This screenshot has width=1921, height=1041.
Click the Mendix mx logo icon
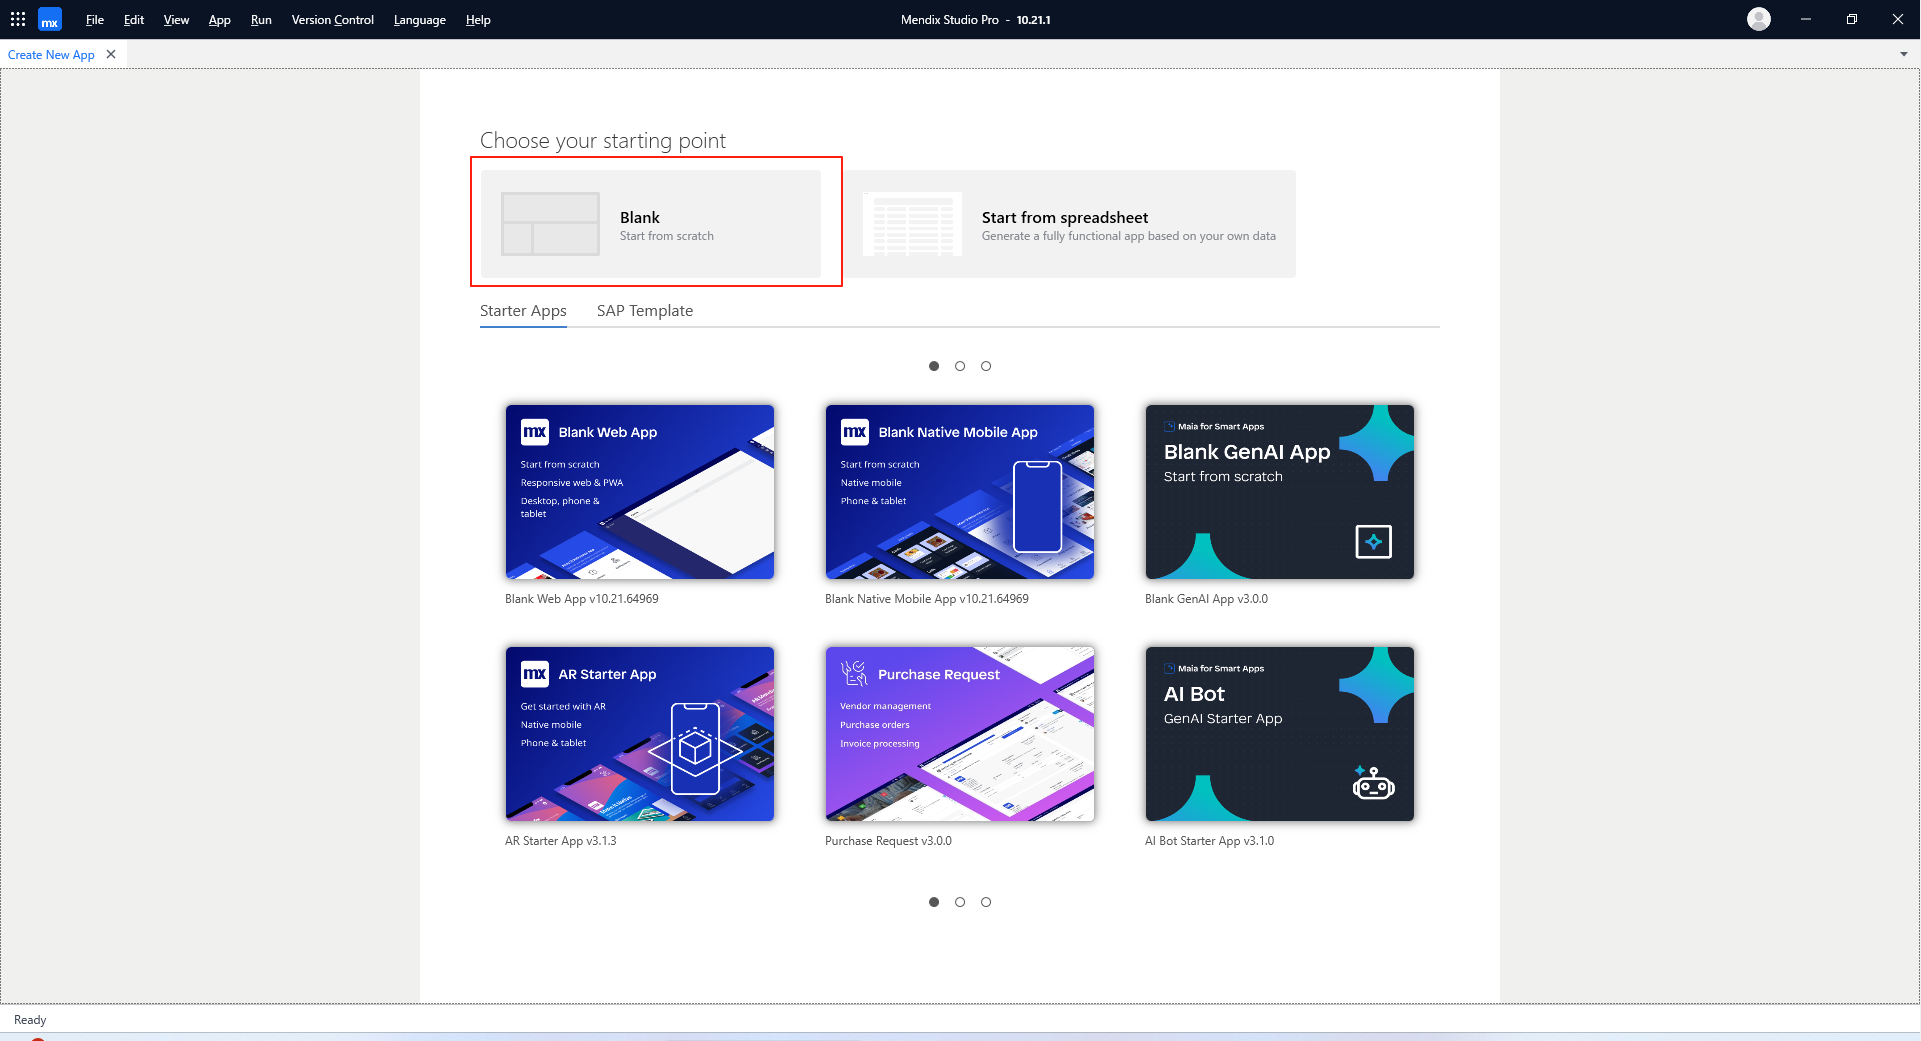click(50, 20)
